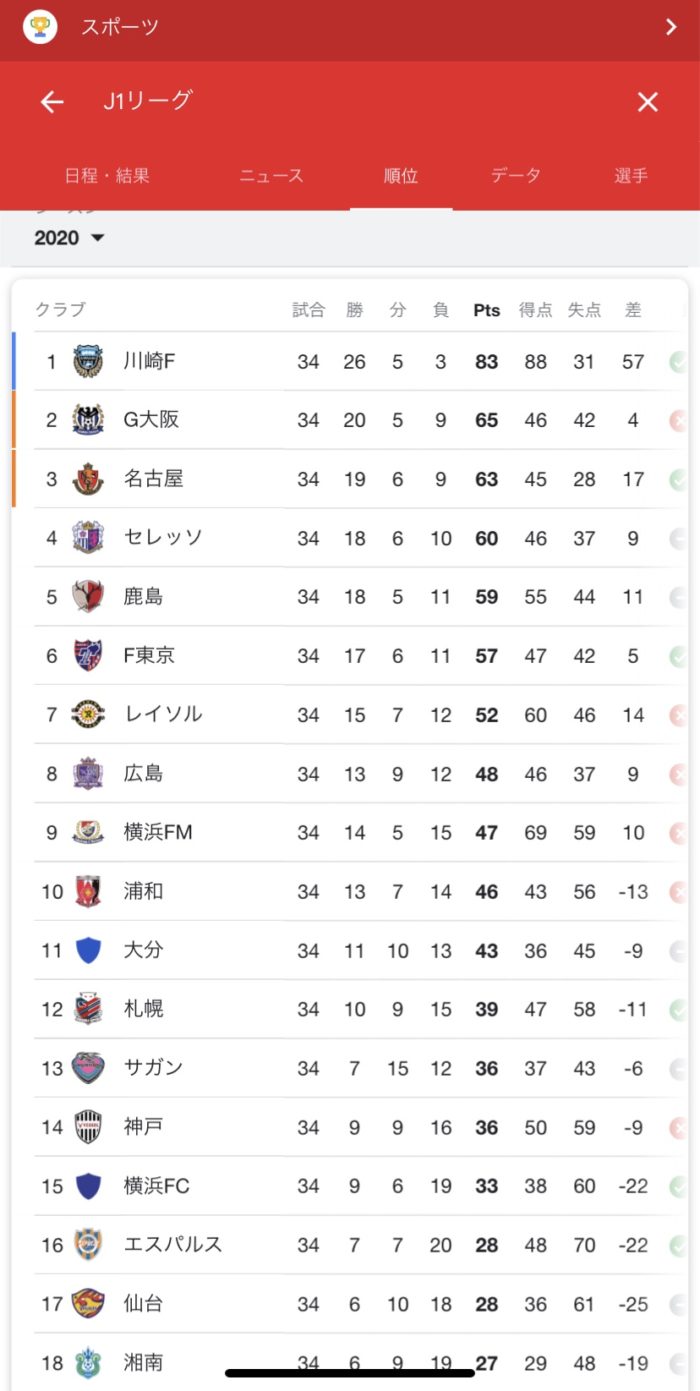This screenshot has height=1391, width=700.
Task: Switch to the ニュース tab
Action: pos(271,176)
